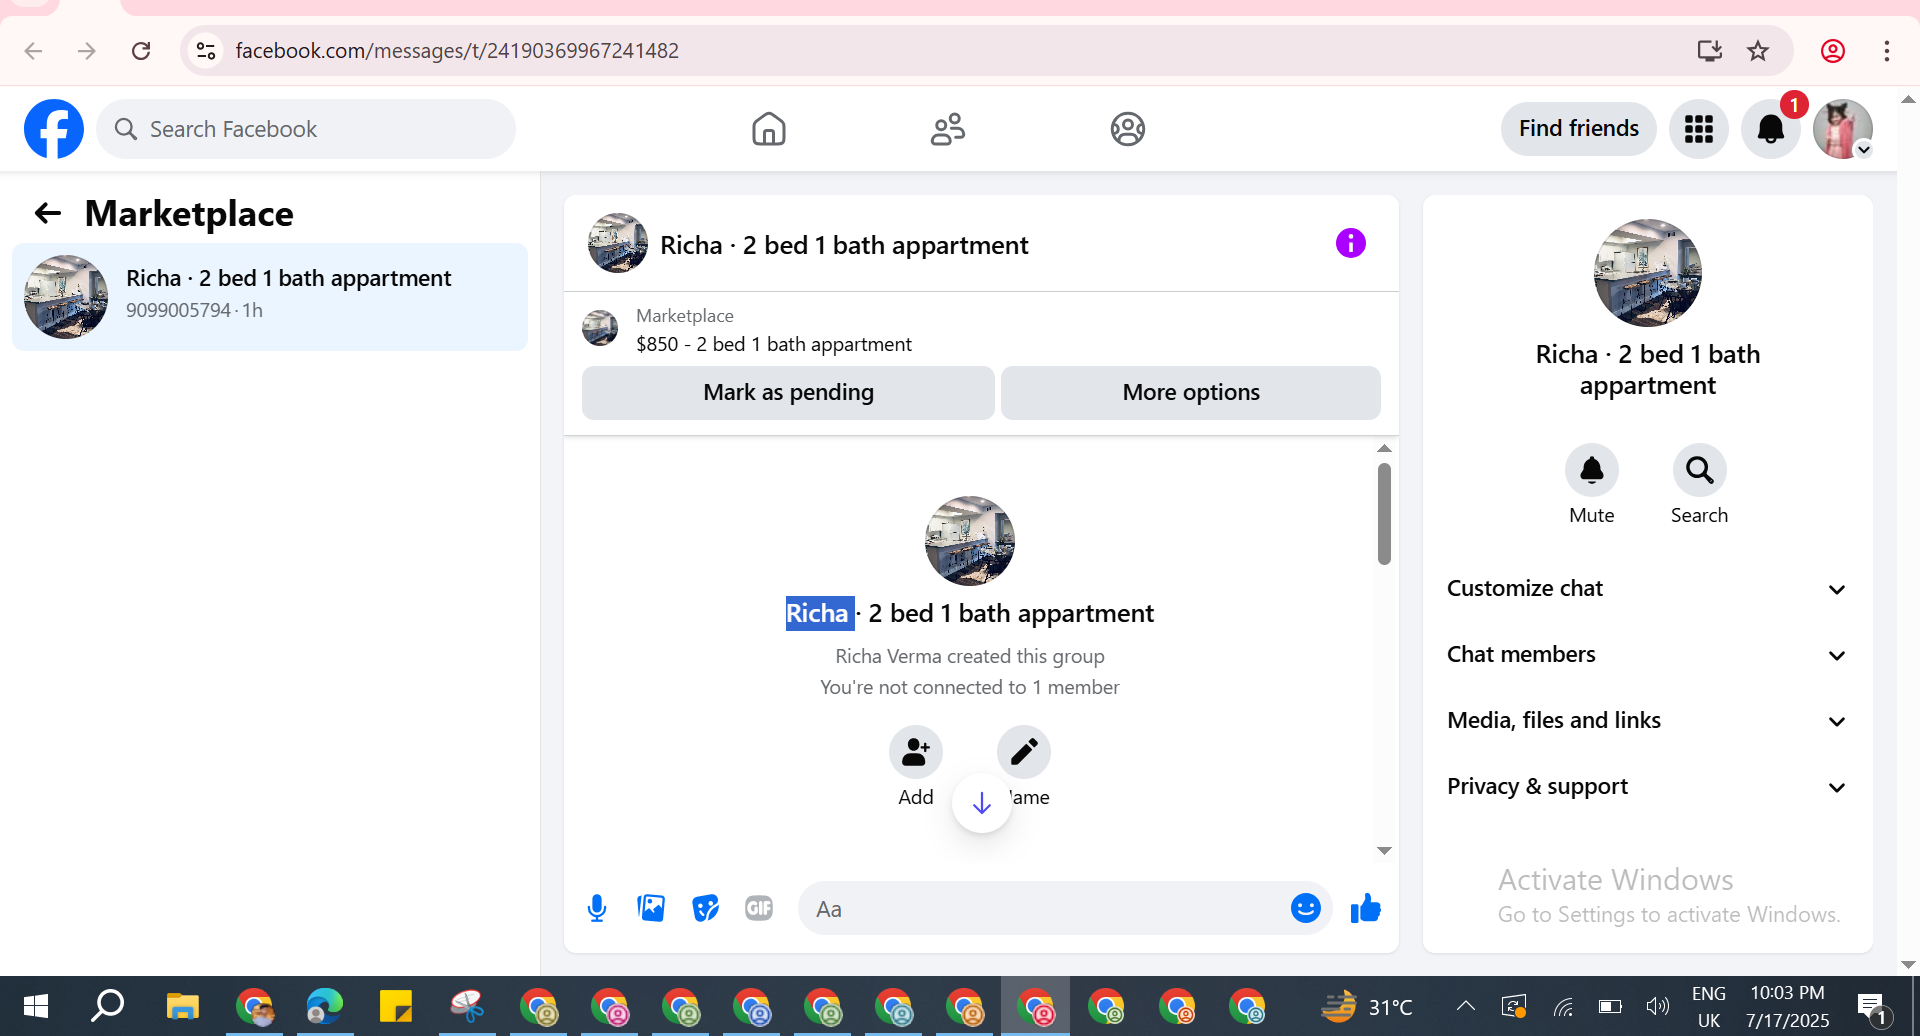Image resolution: width=1920 pixels, height=1036 pixels.
Task: Open Windows taskbar search
Action: click(107, 1006)
